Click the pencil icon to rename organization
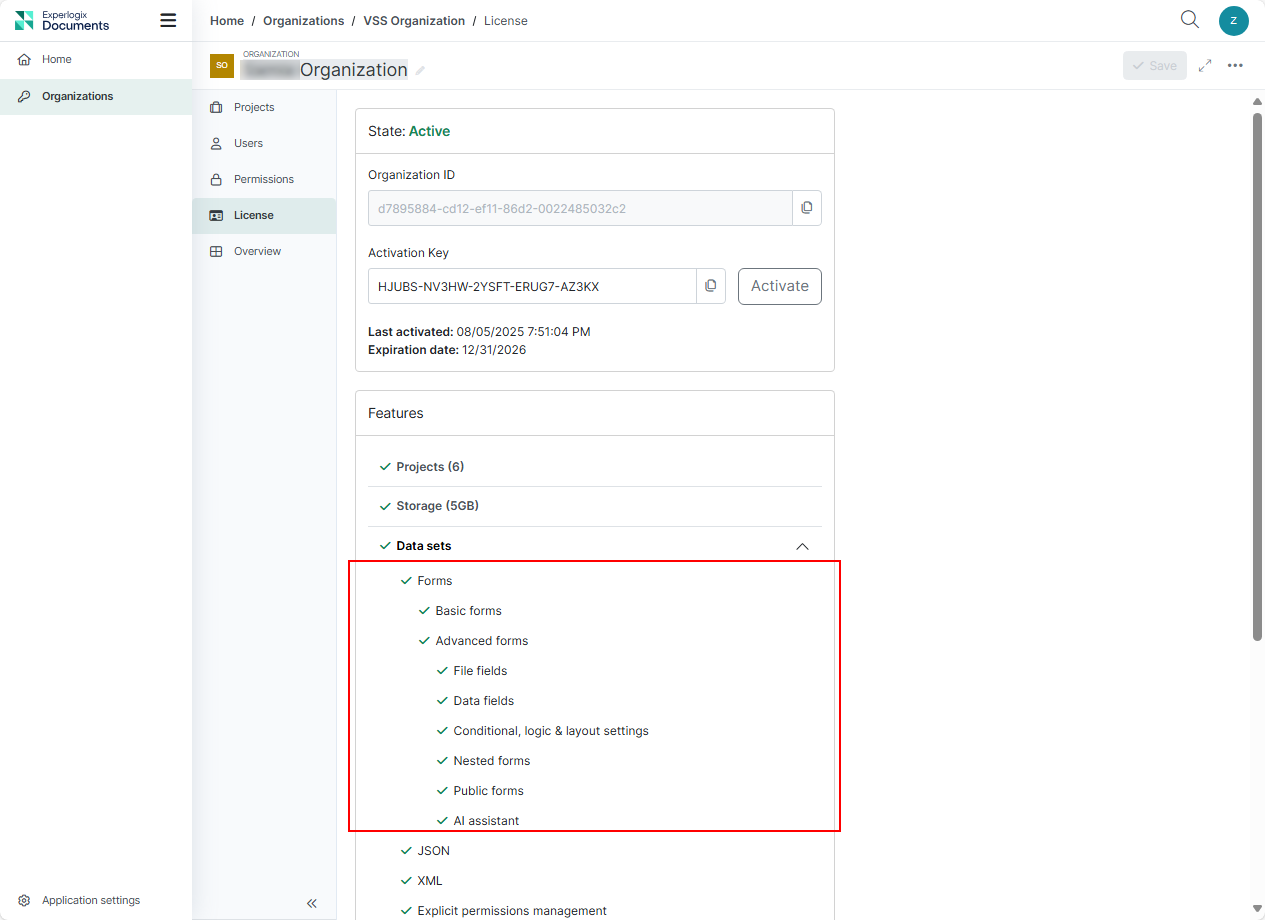Screen dimensions: 1265x920 point(421,71)
